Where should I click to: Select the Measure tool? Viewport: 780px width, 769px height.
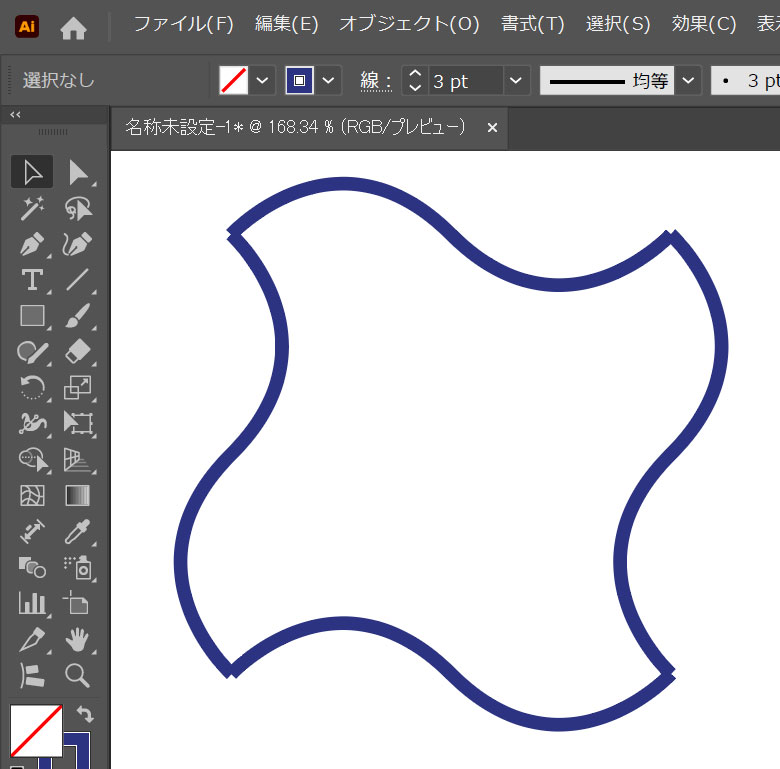[x=32, y=531]
